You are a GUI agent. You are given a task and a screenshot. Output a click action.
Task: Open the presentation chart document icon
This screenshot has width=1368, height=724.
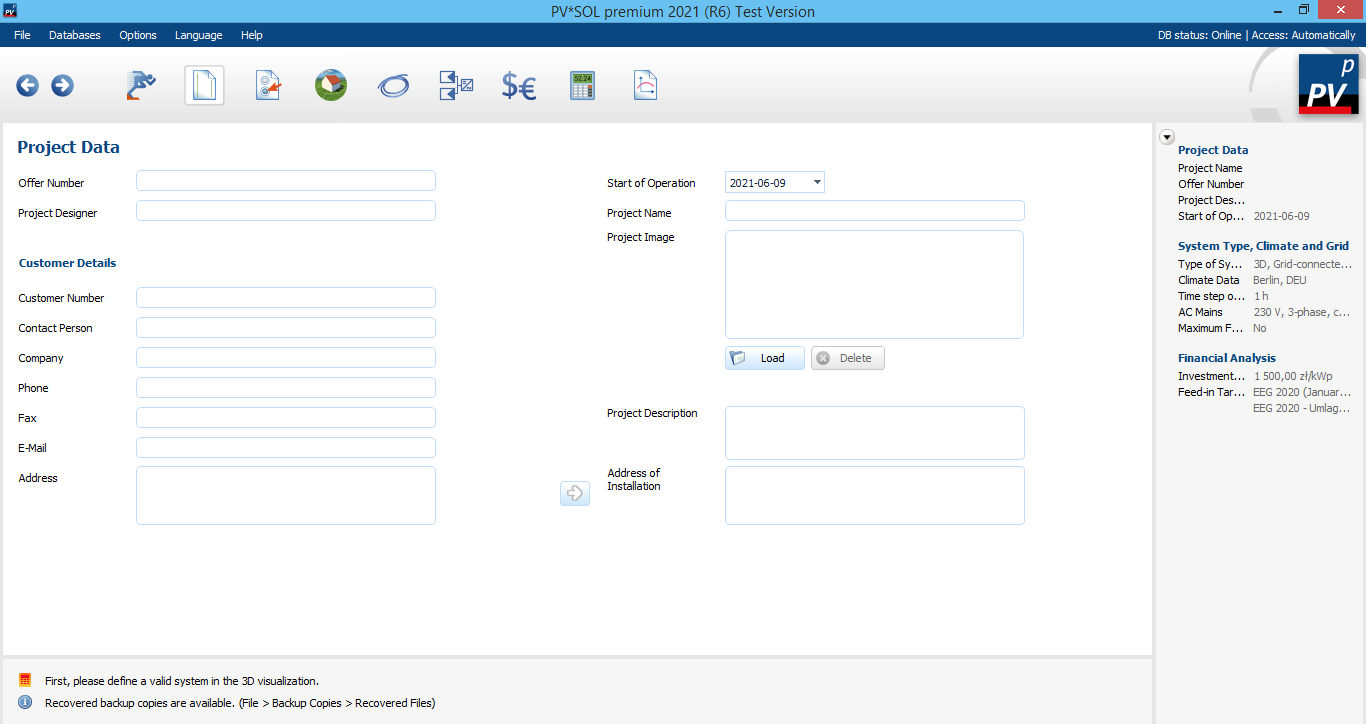645,86
